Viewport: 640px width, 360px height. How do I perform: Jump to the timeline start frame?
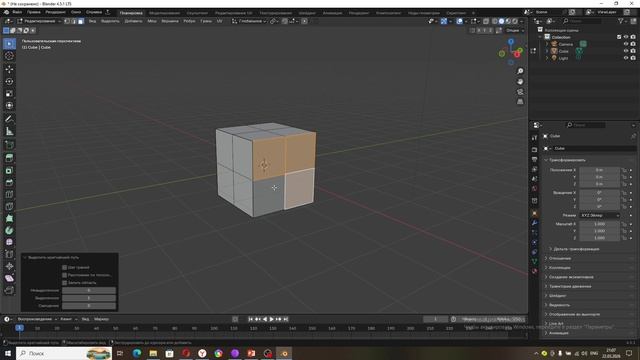click(251, 319)
